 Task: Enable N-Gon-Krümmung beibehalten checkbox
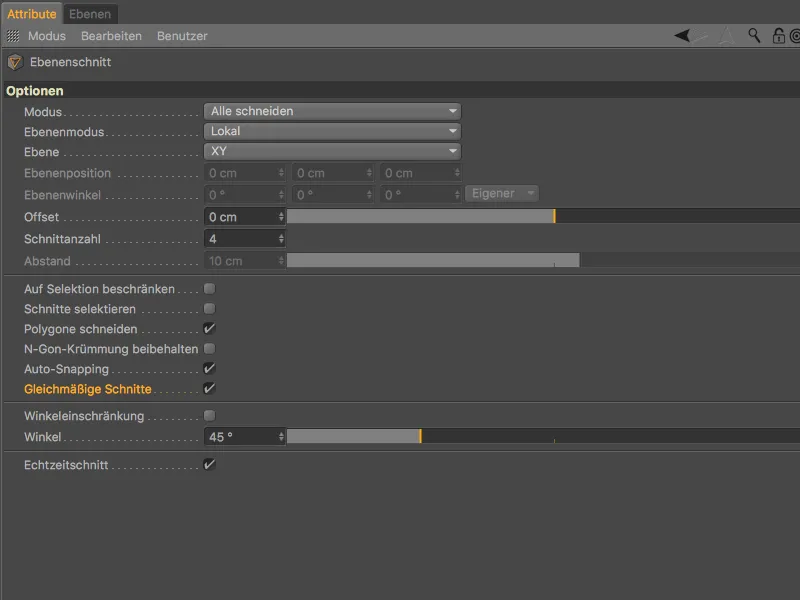[209, 348]
